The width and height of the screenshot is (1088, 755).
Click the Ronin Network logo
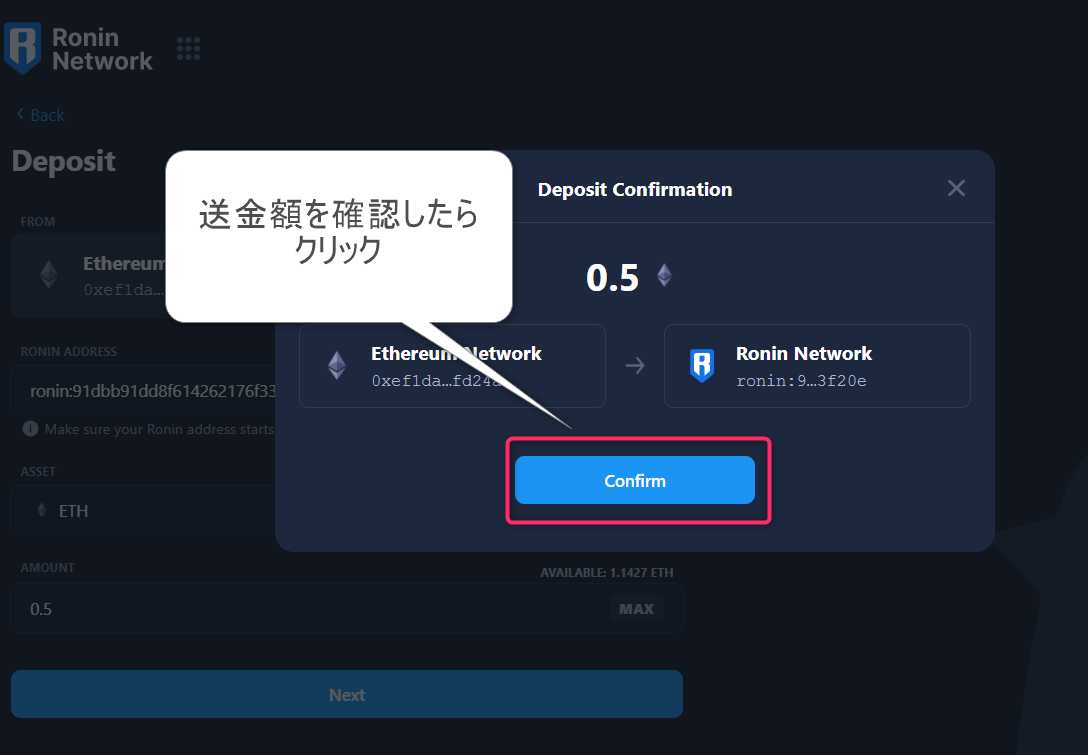click(78, 49)
